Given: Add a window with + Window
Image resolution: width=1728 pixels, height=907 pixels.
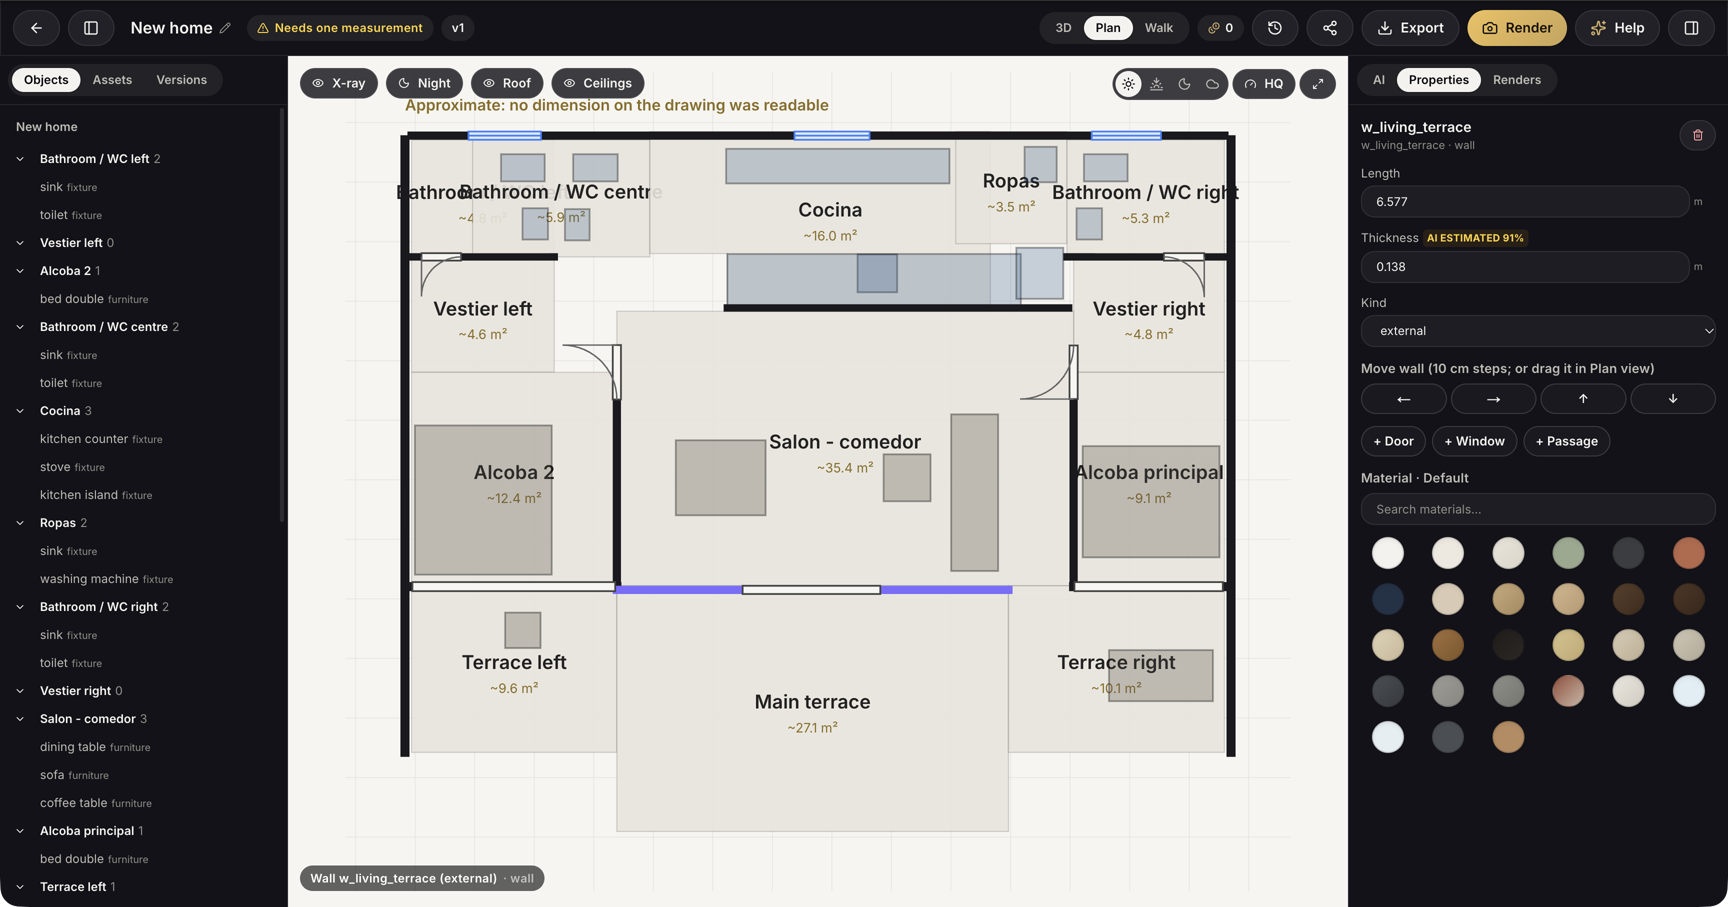Looking at the screenshot, I should click(x=1474, y=441).
